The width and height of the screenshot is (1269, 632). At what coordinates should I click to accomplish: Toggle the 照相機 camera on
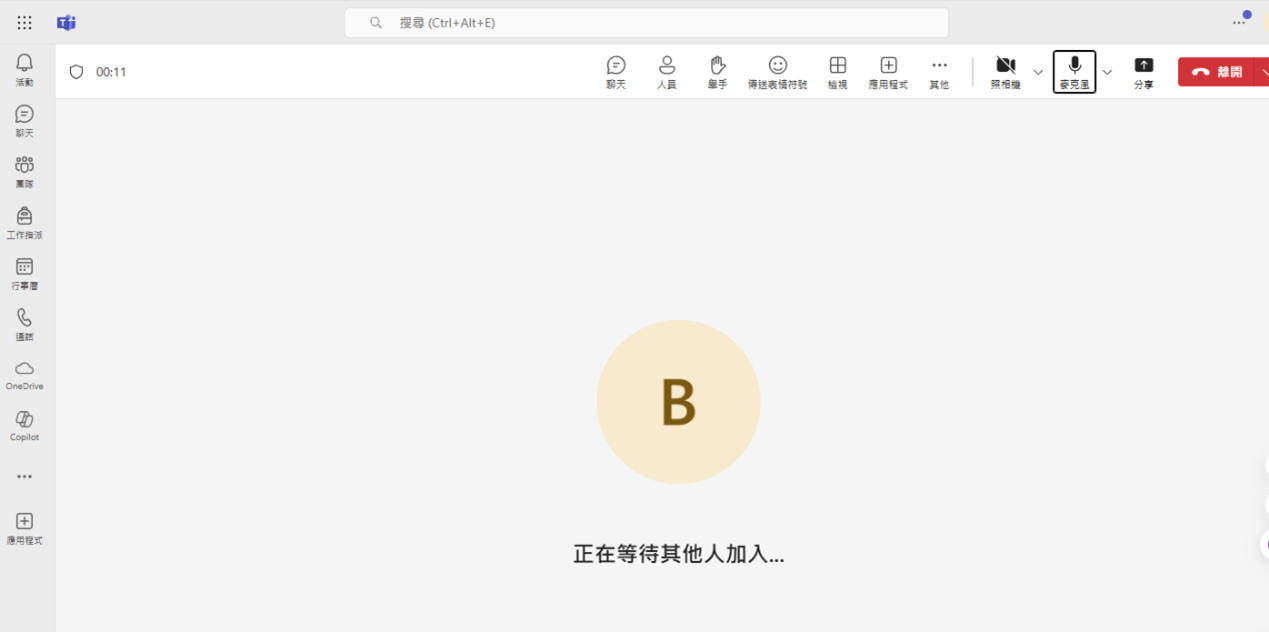[x=1005, y=71]
